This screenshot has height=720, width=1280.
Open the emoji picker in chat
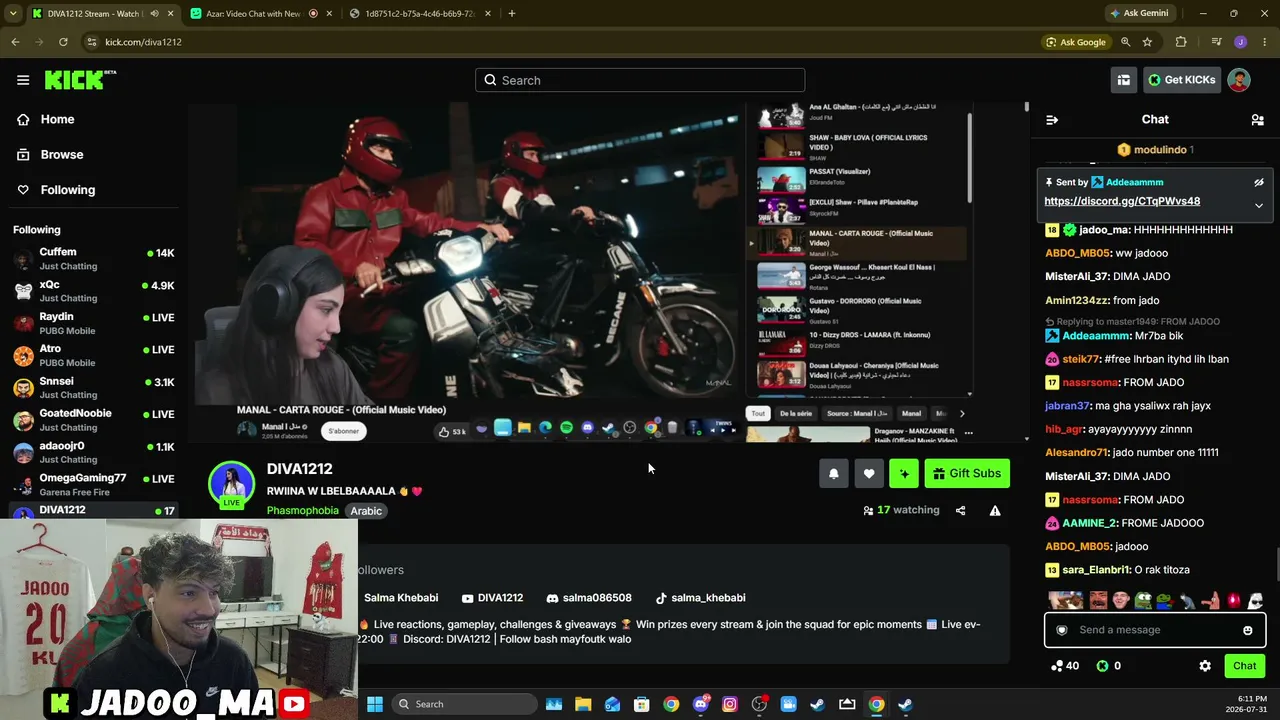tap(1247, 630)
